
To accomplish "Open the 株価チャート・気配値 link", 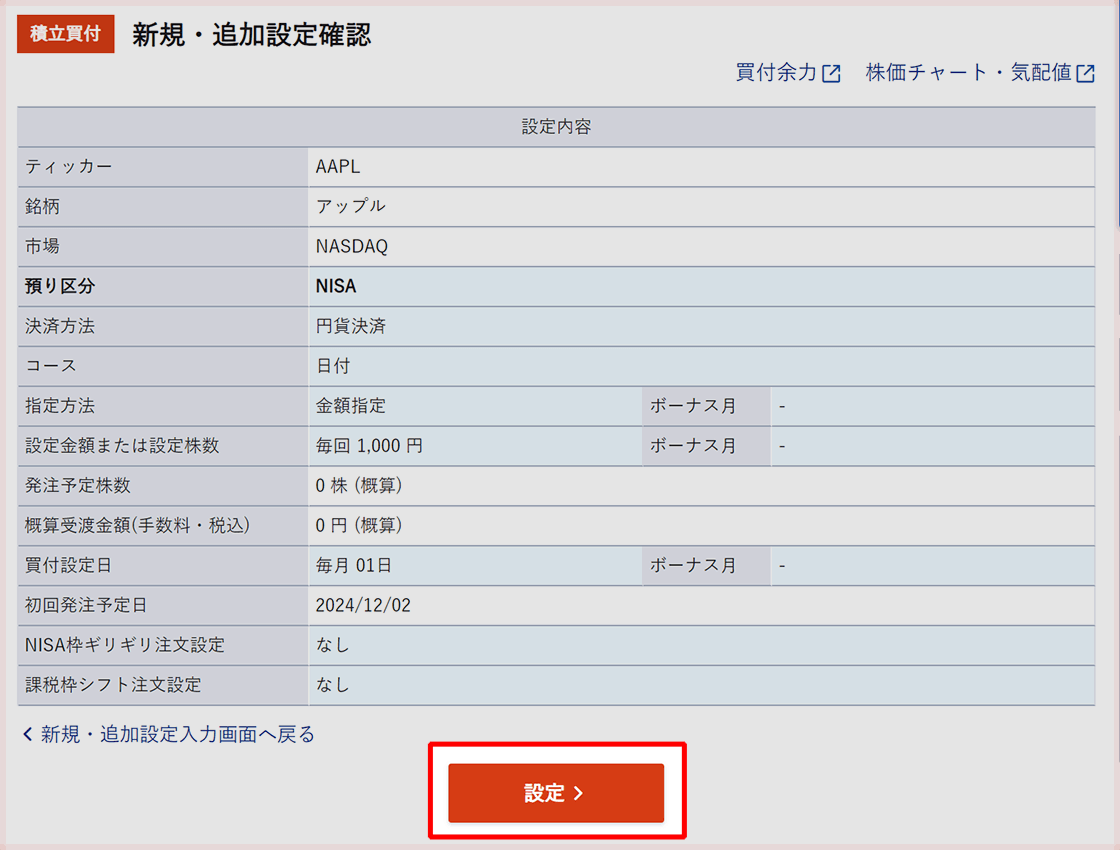I will (980, 72).
